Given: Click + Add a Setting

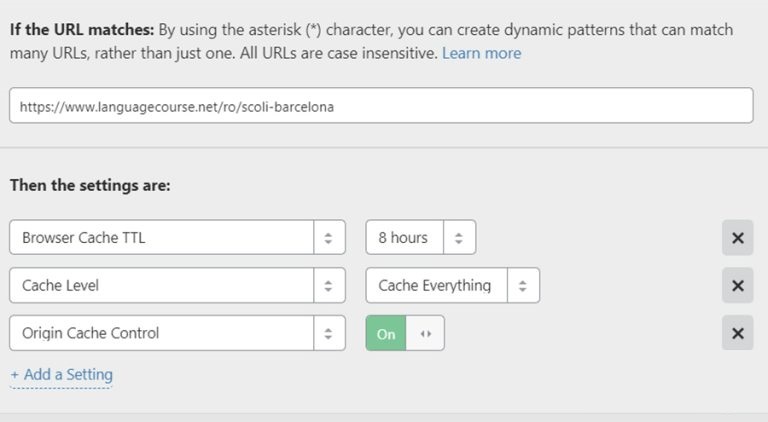Looking at the screenshot, I should click(61, 375).
